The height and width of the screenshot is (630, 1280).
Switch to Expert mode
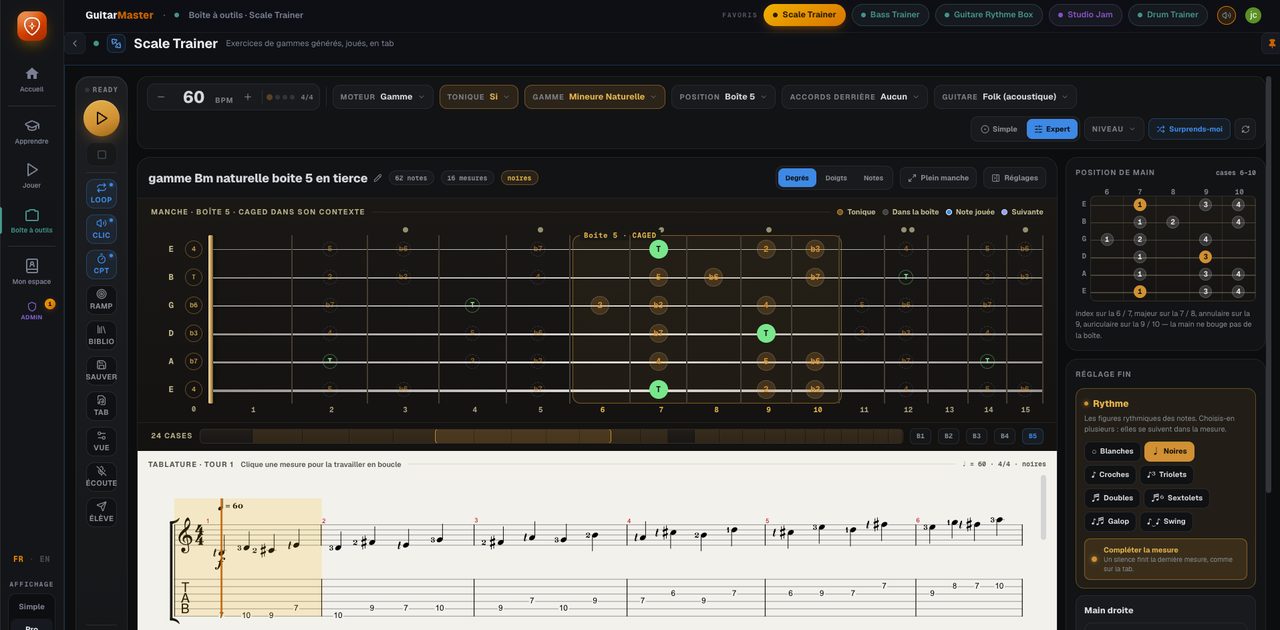coord(1052,129)
